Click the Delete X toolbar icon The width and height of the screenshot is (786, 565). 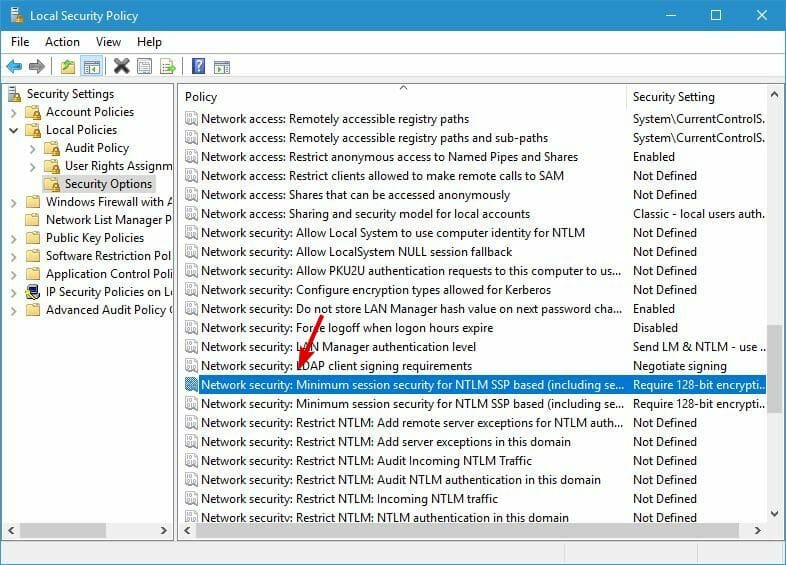(121, 66)
